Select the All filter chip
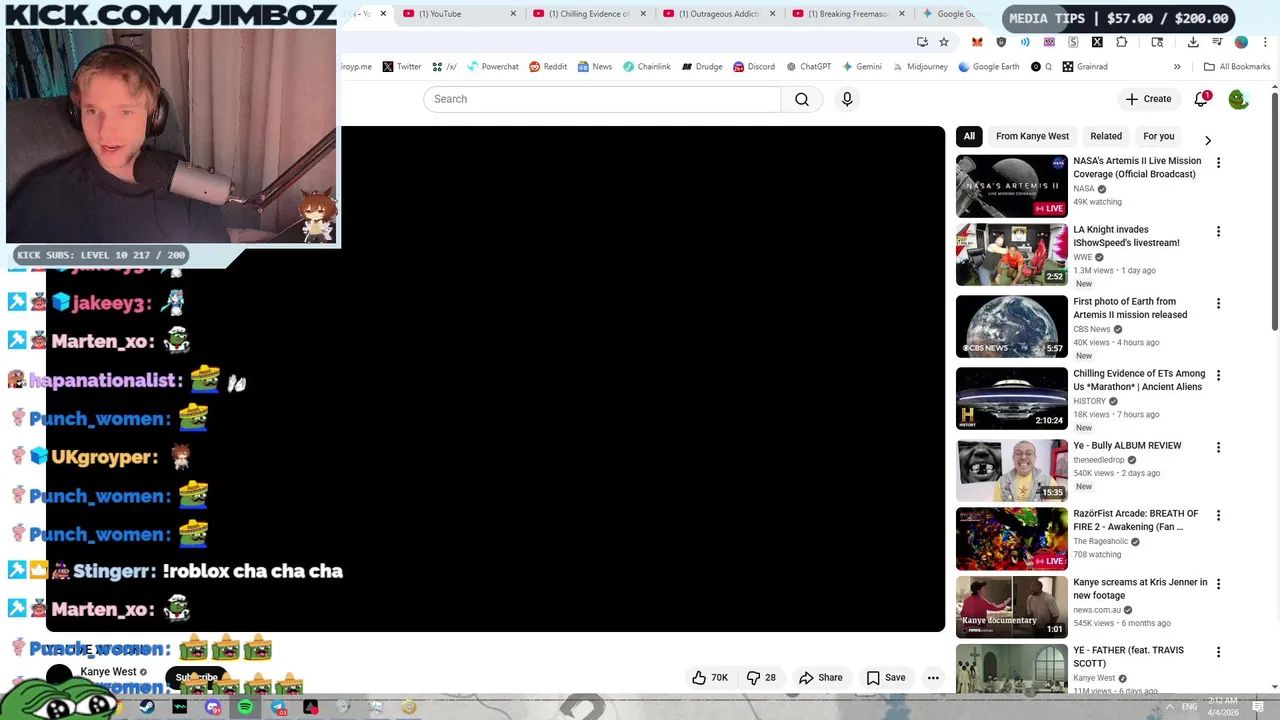This screenshot has height=720, width=1280. click(969, 136)
